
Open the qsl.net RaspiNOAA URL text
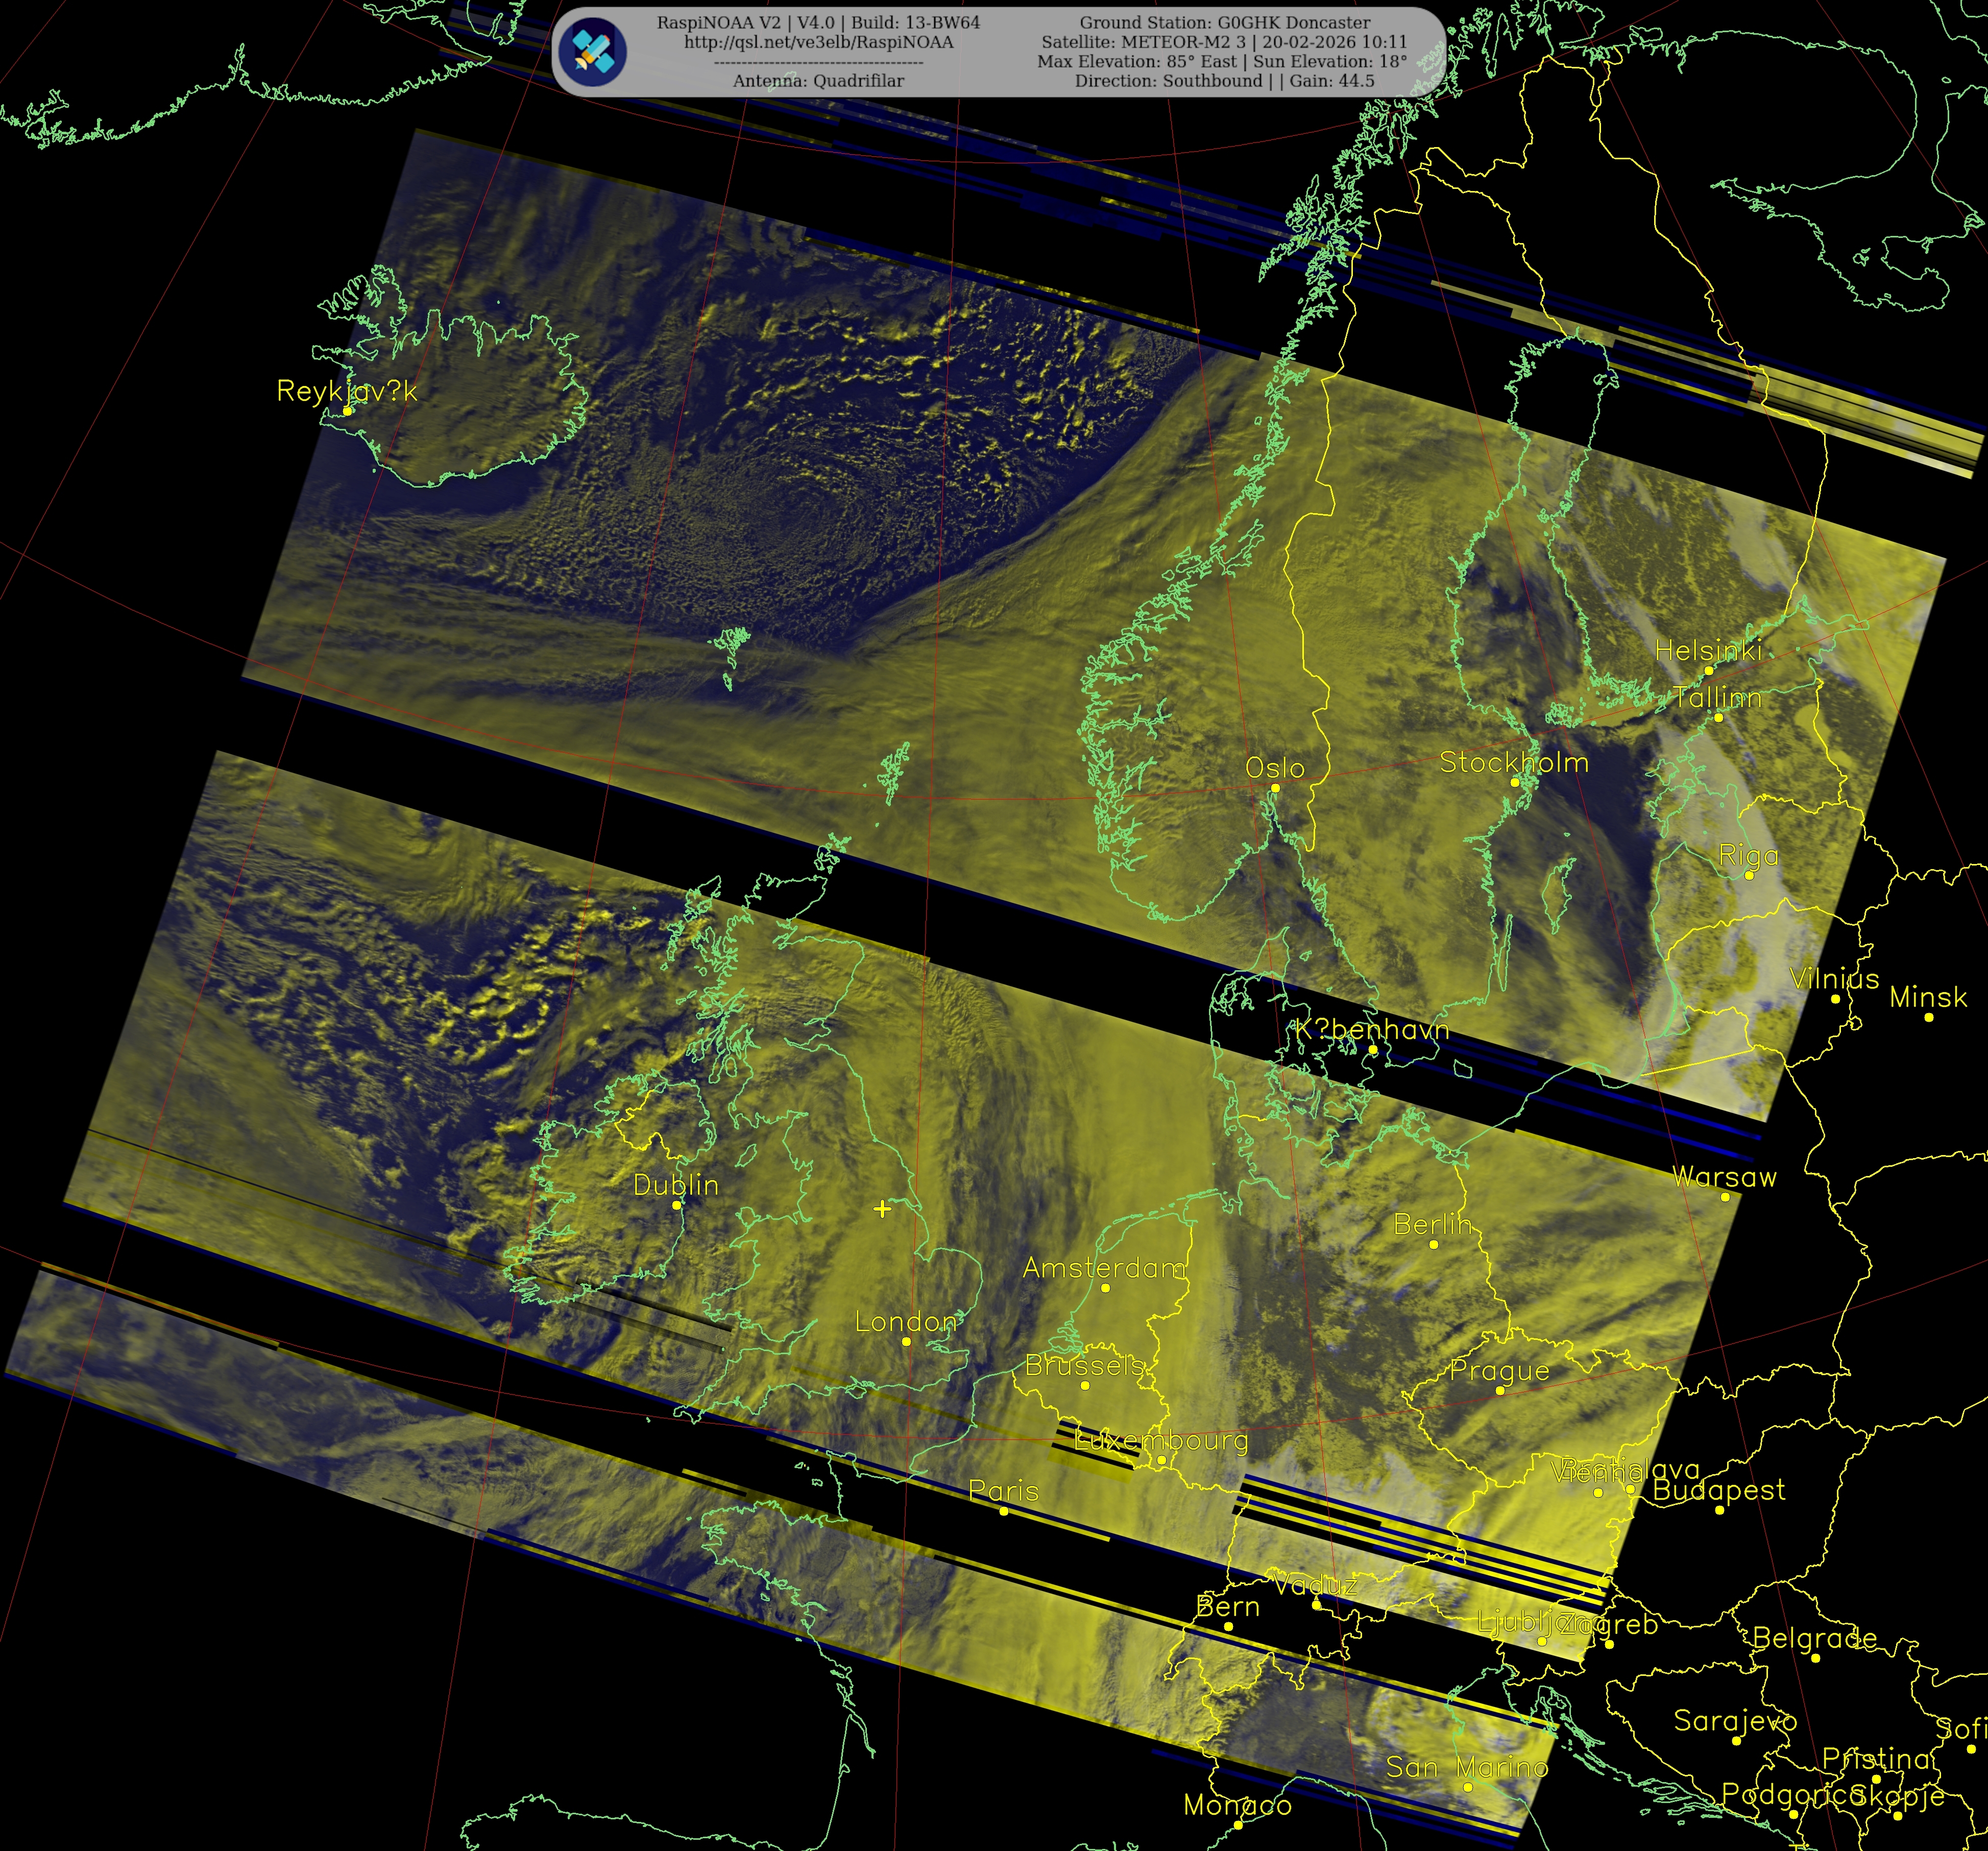click(818, 42)
